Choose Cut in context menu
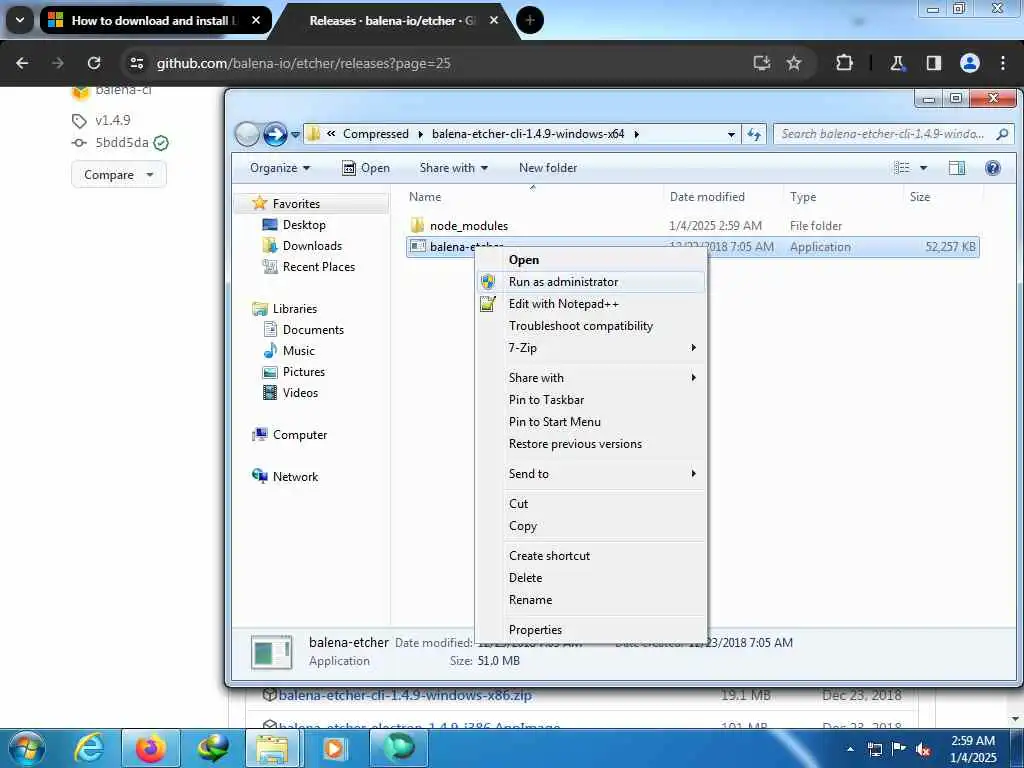The height and width of the screenshot is (768, 1024). click(591, 504)
